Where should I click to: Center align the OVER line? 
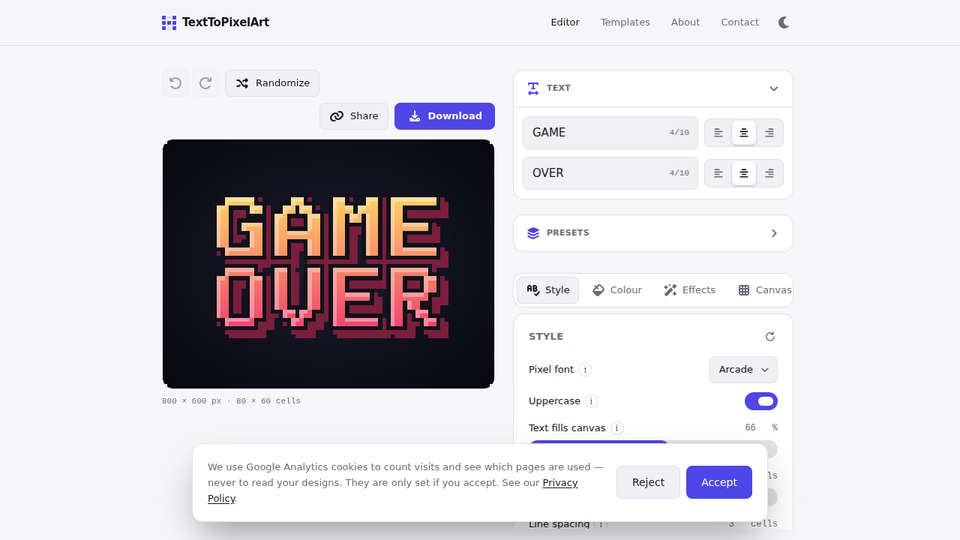744,173
